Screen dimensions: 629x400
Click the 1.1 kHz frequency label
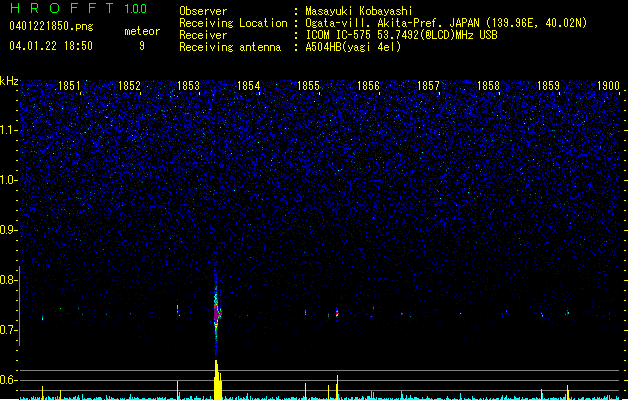click(x=9, y=130)
